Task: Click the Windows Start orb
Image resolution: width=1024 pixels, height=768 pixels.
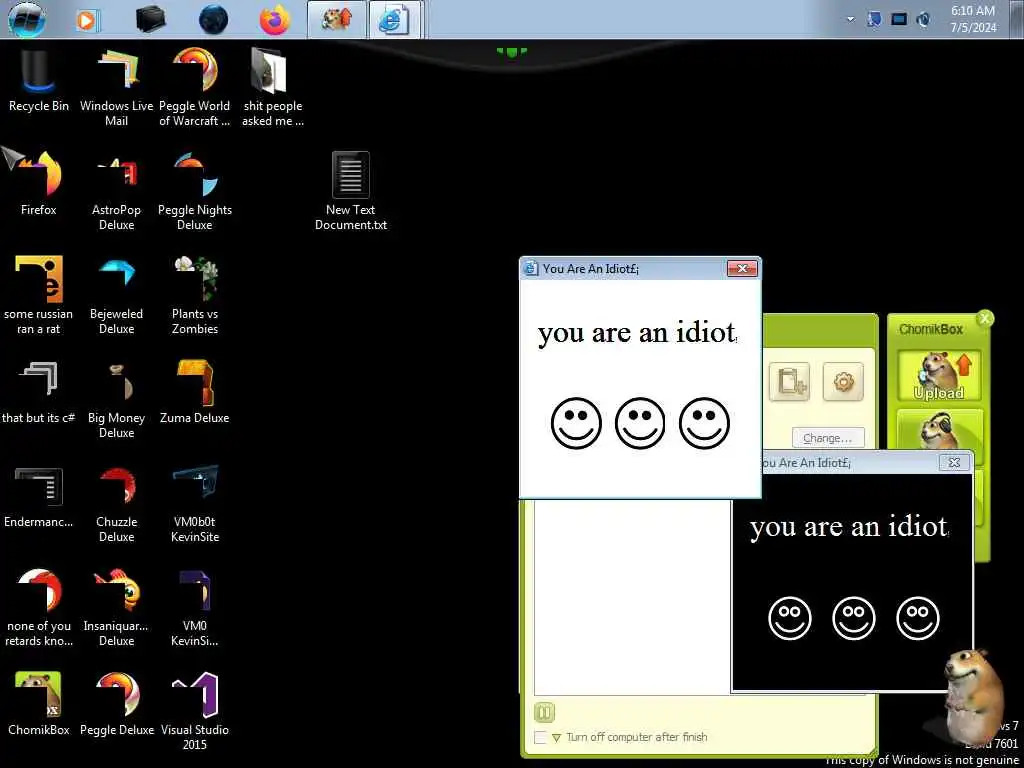Action: [27, 18]
